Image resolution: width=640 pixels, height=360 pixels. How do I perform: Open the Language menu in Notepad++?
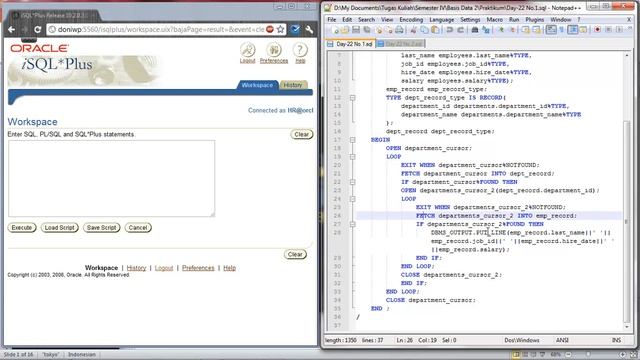(x=442, y=20)
